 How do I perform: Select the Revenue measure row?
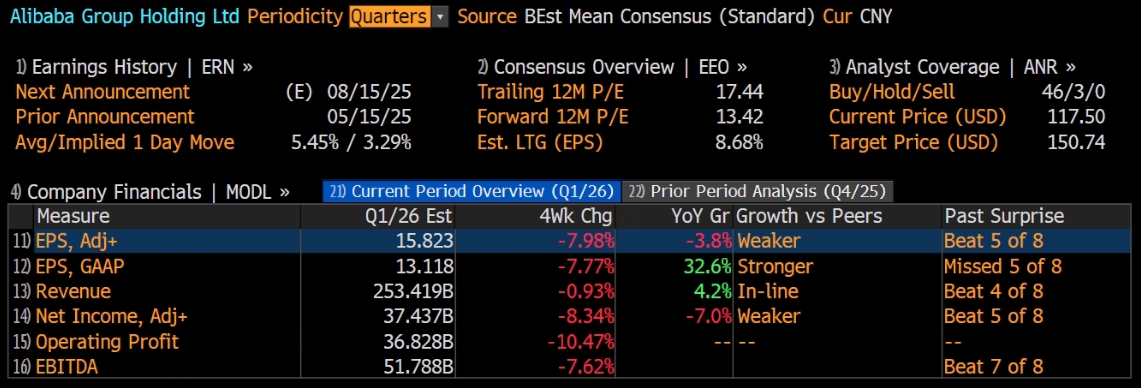coord(570,291)
